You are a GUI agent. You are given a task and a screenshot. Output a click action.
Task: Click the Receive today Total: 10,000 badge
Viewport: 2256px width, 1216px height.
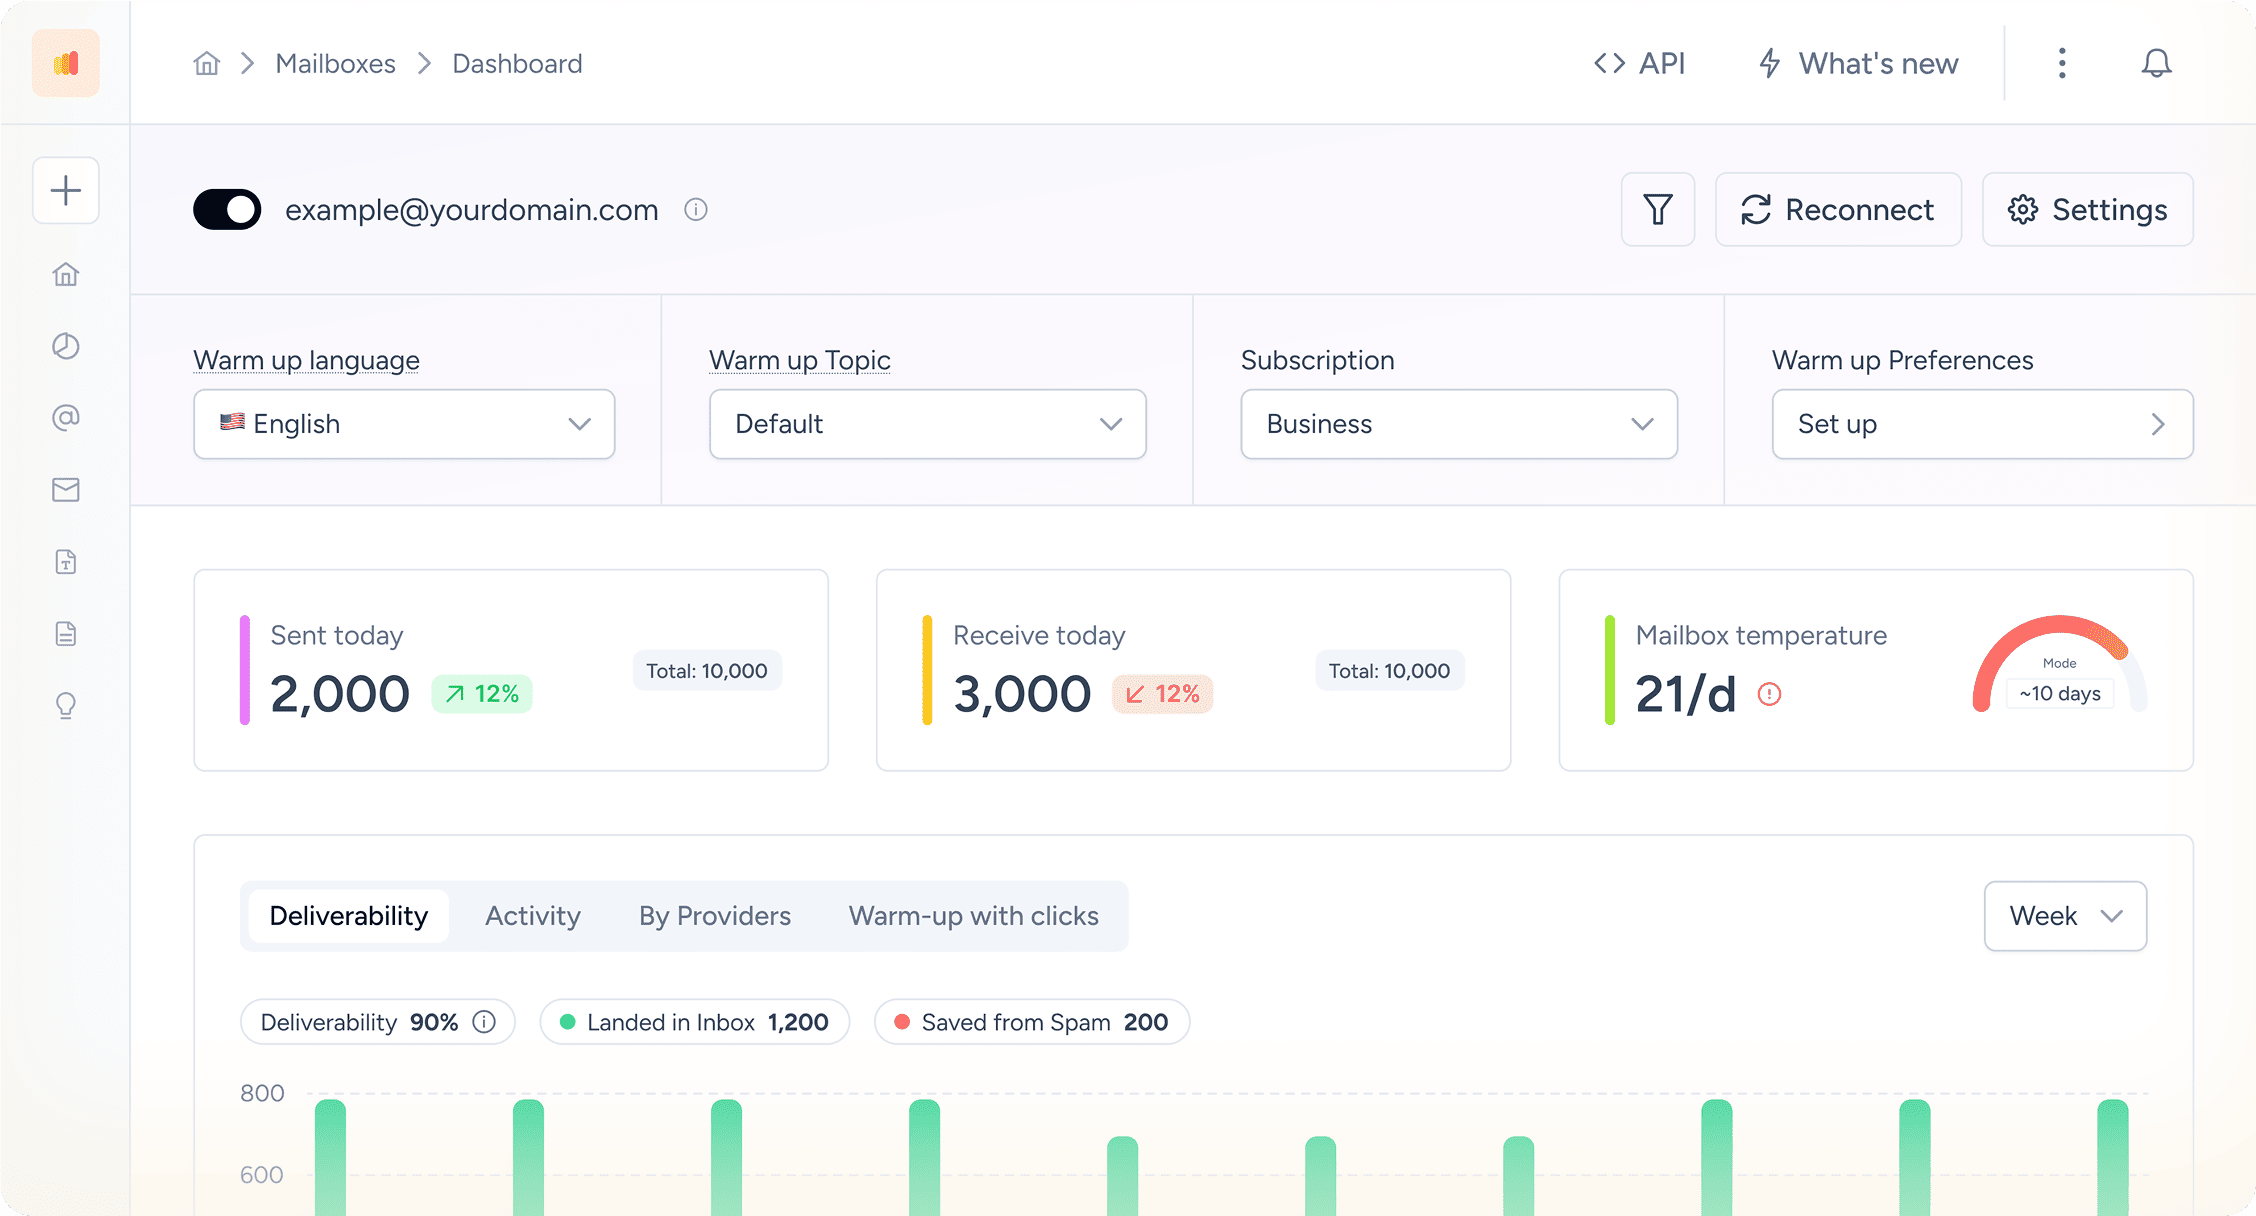1390,671
